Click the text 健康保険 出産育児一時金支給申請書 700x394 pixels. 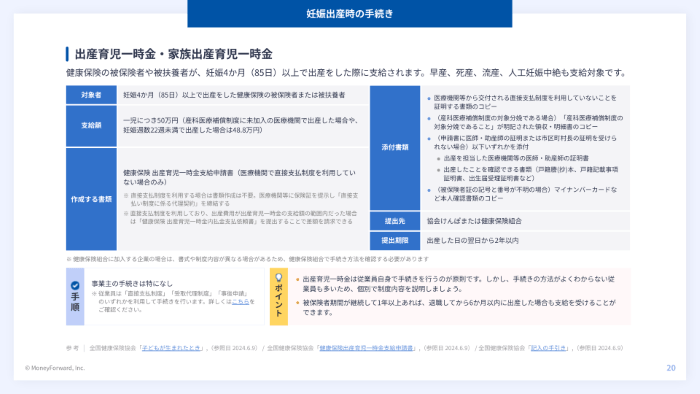pyautogui.click(x=239, y=177)
